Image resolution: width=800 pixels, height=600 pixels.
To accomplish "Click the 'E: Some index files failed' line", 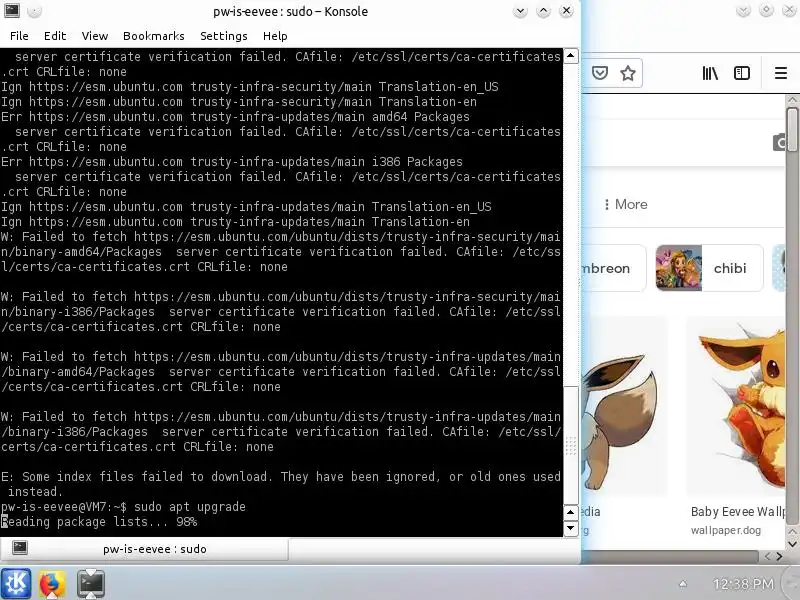I will click(x=281, y=484).
